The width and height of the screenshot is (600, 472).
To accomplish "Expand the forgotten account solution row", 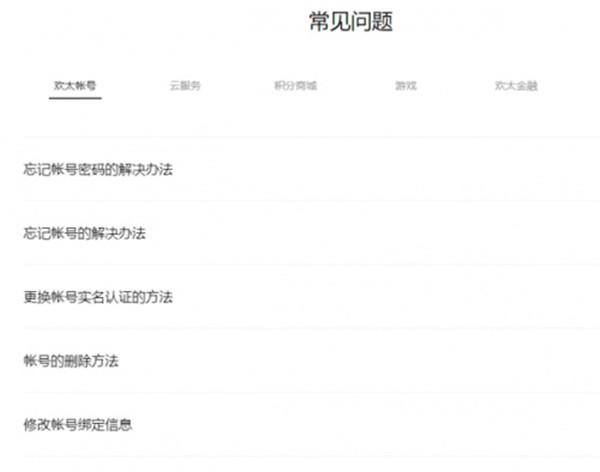I will pos(300,233).
